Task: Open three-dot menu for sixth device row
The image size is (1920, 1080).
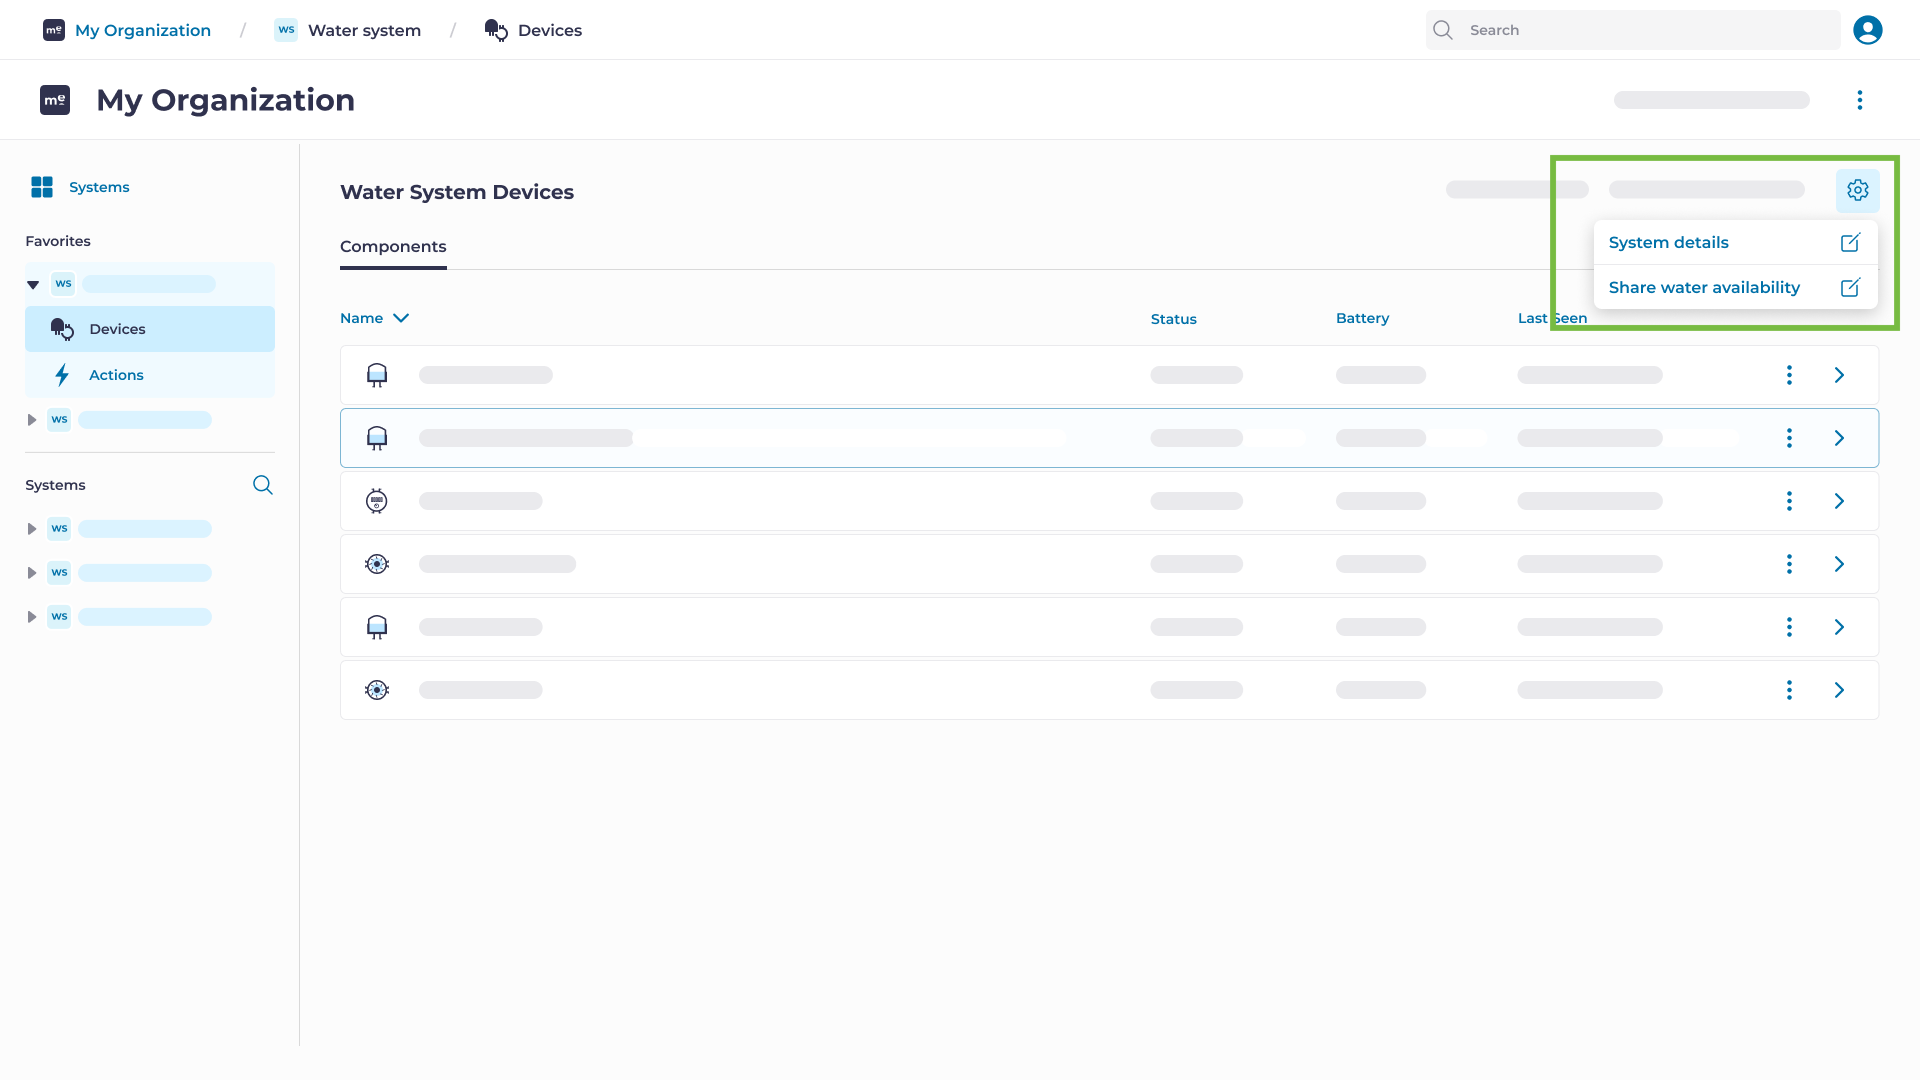Action: click(1789, 690)
